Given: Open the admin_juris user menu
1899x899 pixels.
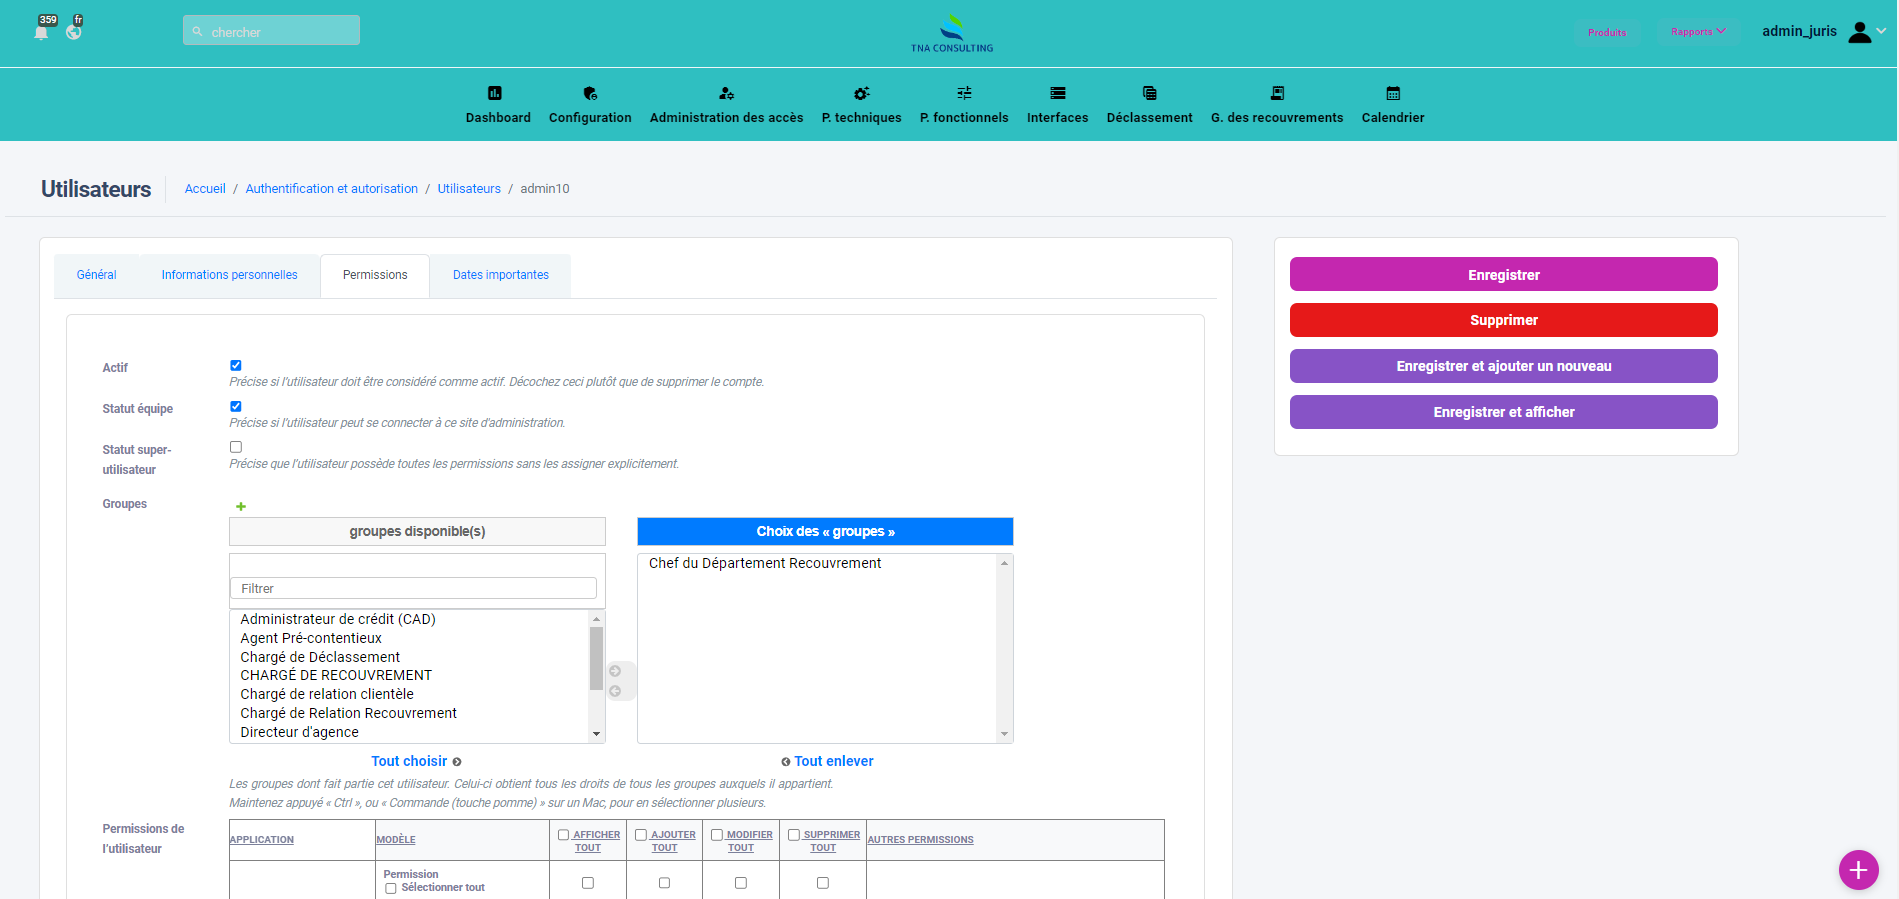Looking at the screenshot, I should pyautogui.click(x=1822, y=32).
